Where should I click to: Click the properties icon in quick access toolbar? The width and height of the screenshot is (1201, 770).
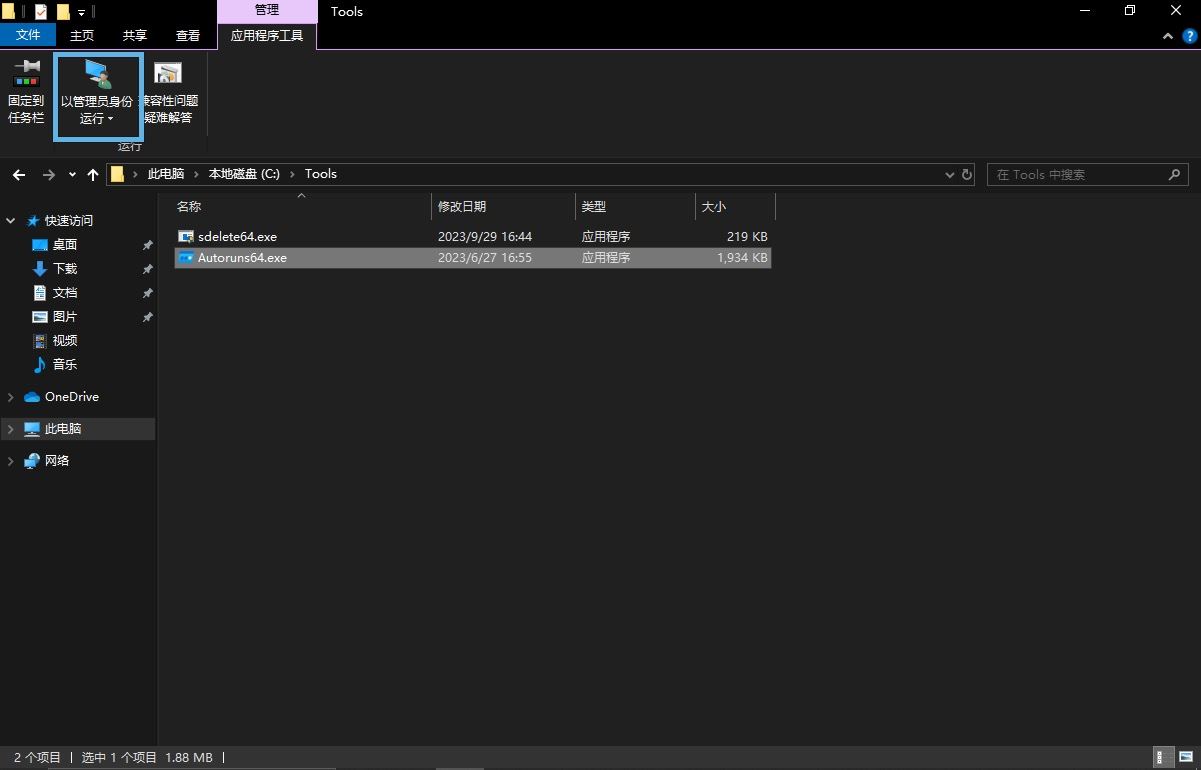tap(41, 12)
